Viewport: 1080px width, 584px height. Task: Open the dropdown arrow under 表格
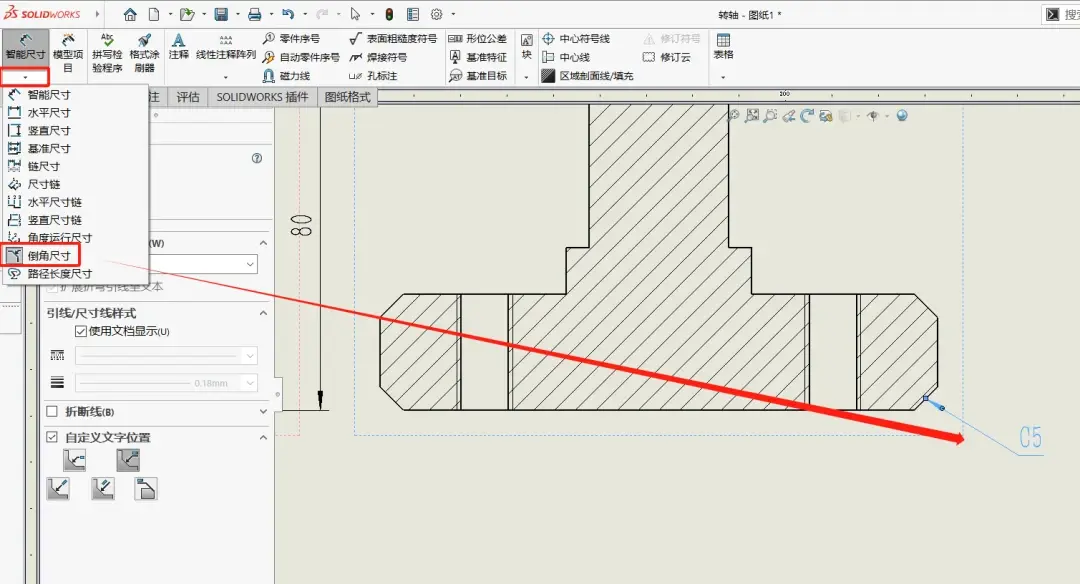(x=723, y=77)
